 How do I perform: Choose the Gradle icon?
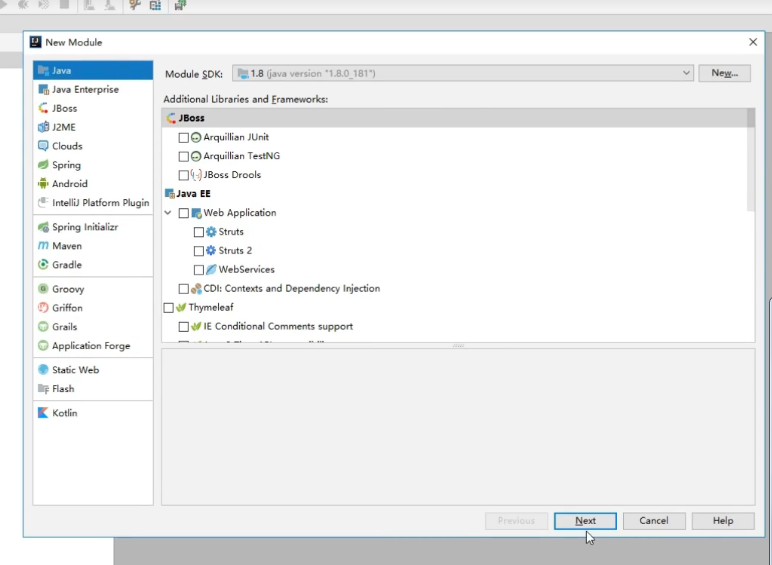click(43, 265)
